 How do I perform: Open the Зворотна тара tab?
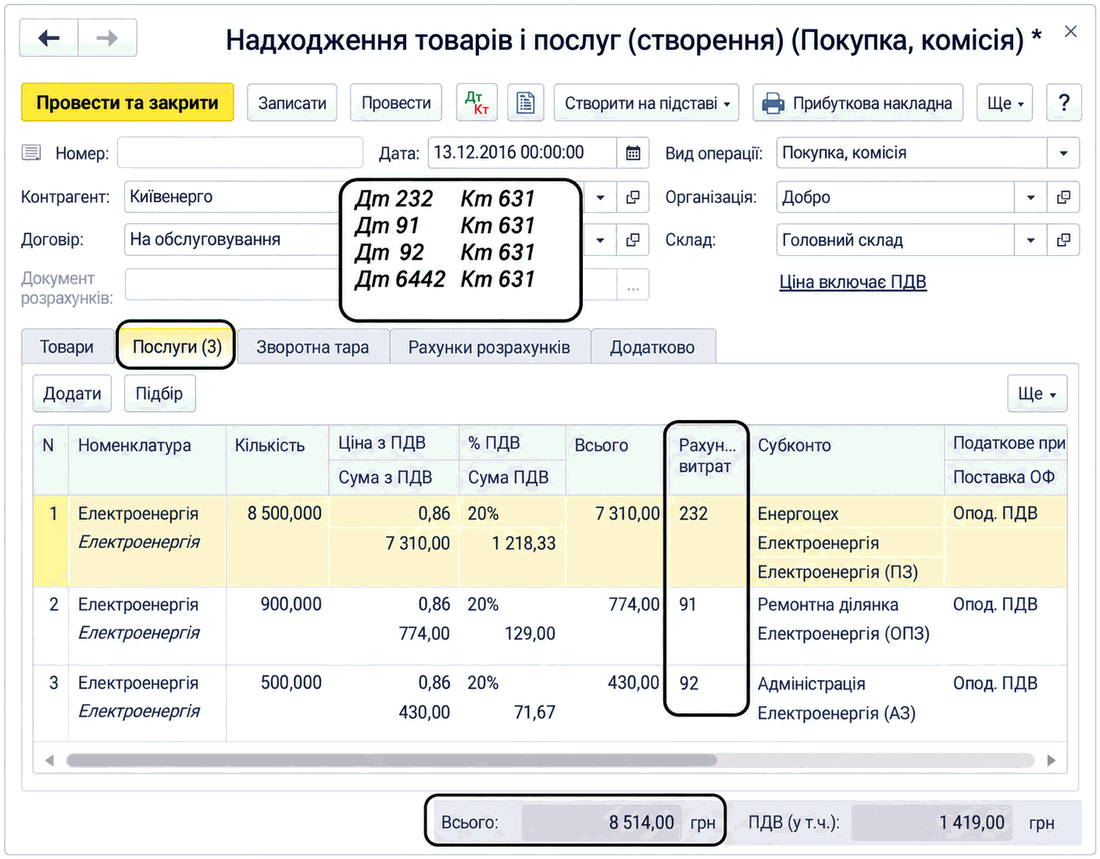coord(312,347)
